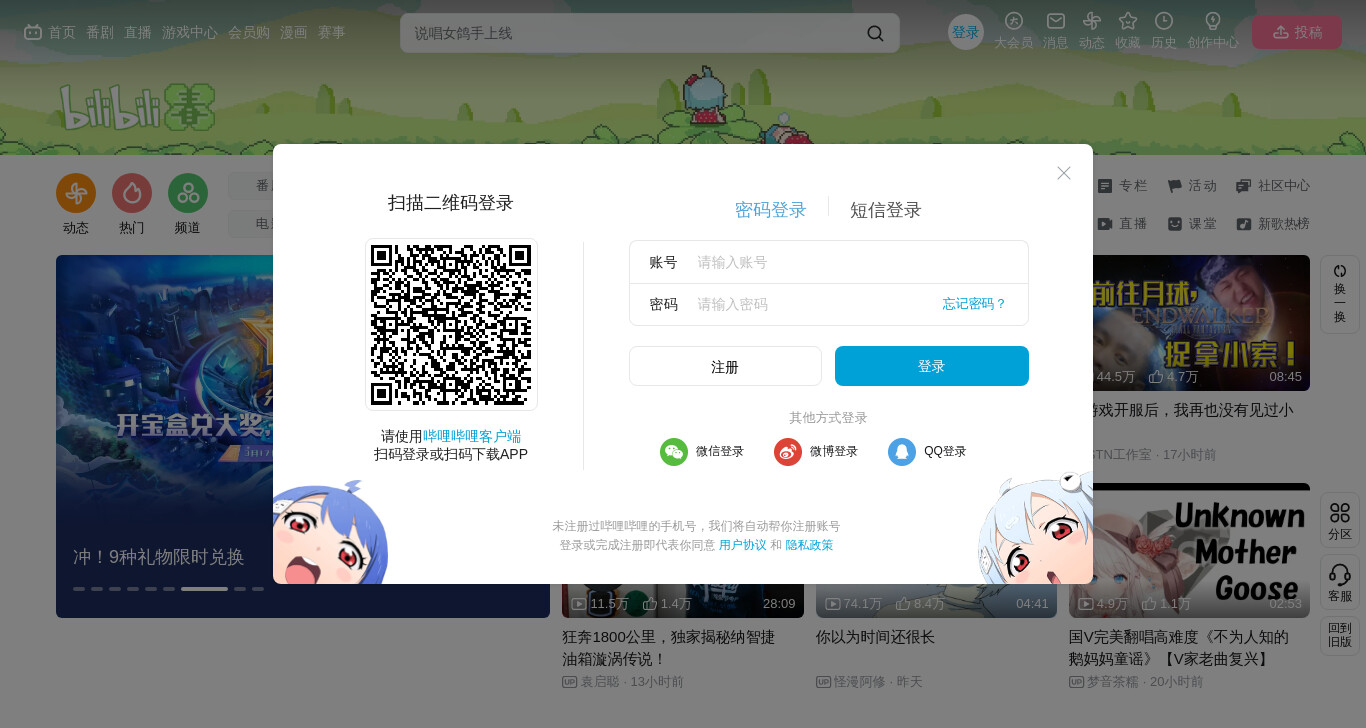Click the 密码 input field
The height and width of the screenshot is (728, 1366).
829,304
